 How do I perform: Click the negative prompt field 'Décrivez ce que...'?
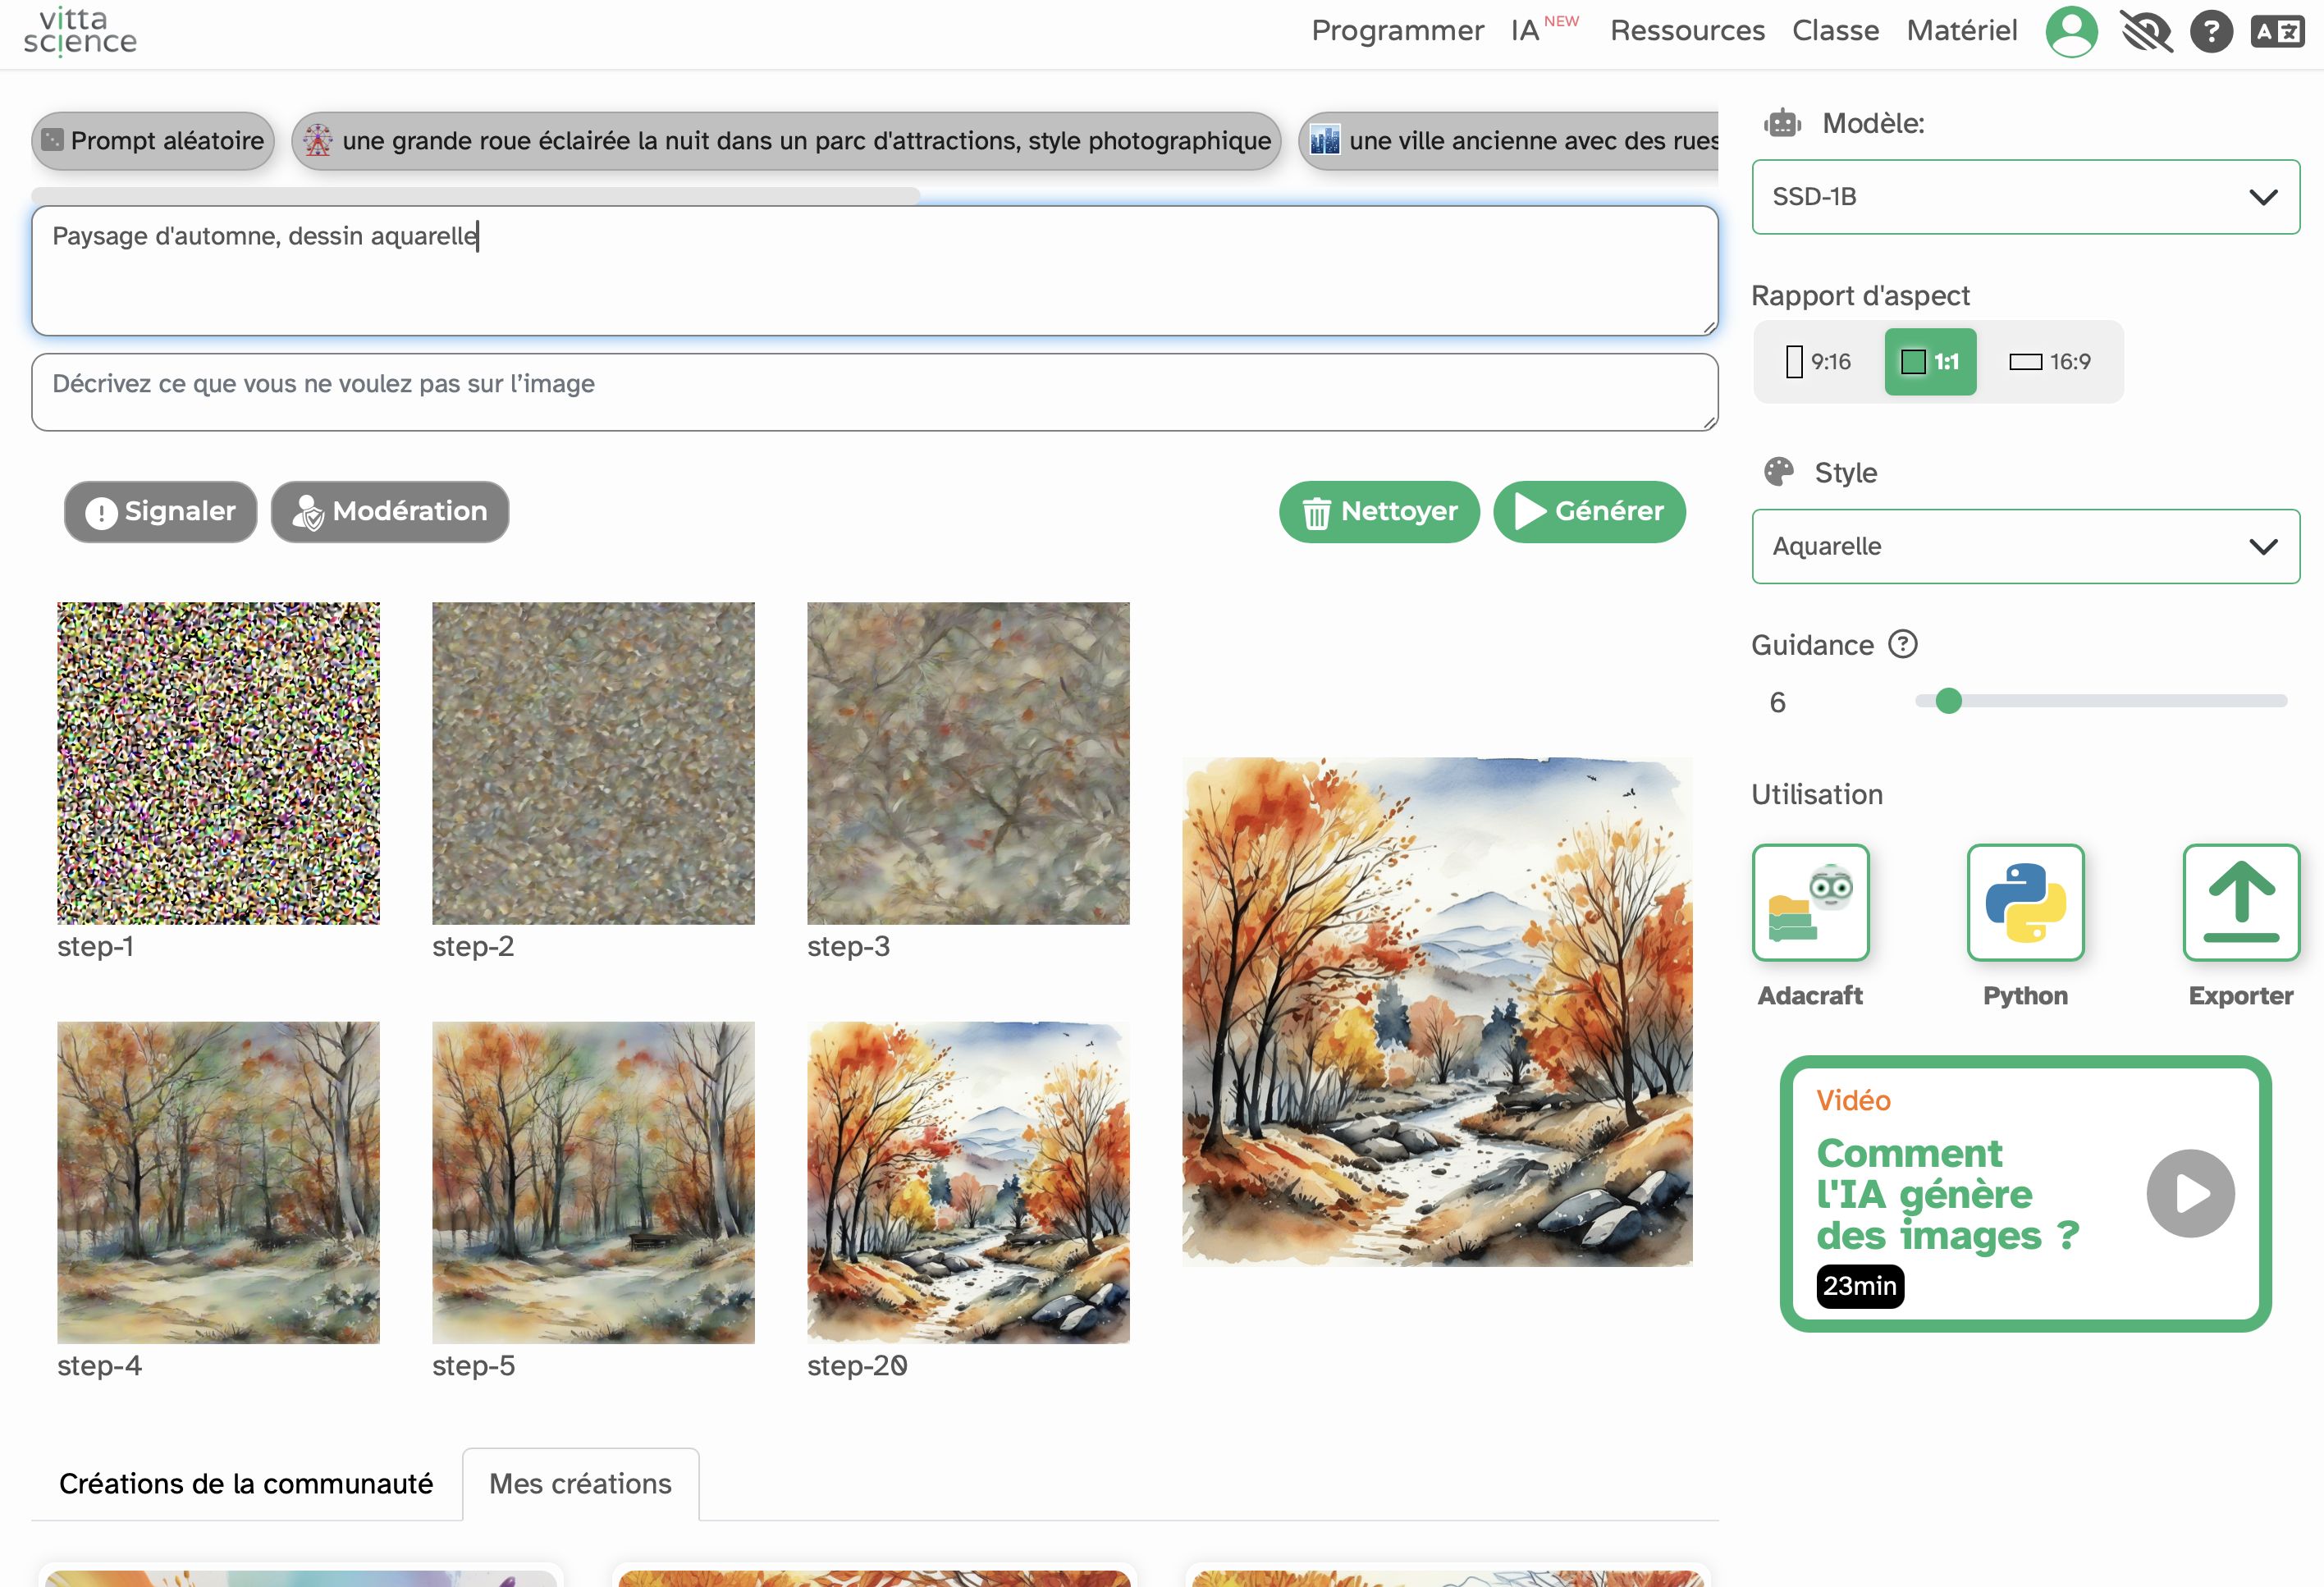coord(875,392)
